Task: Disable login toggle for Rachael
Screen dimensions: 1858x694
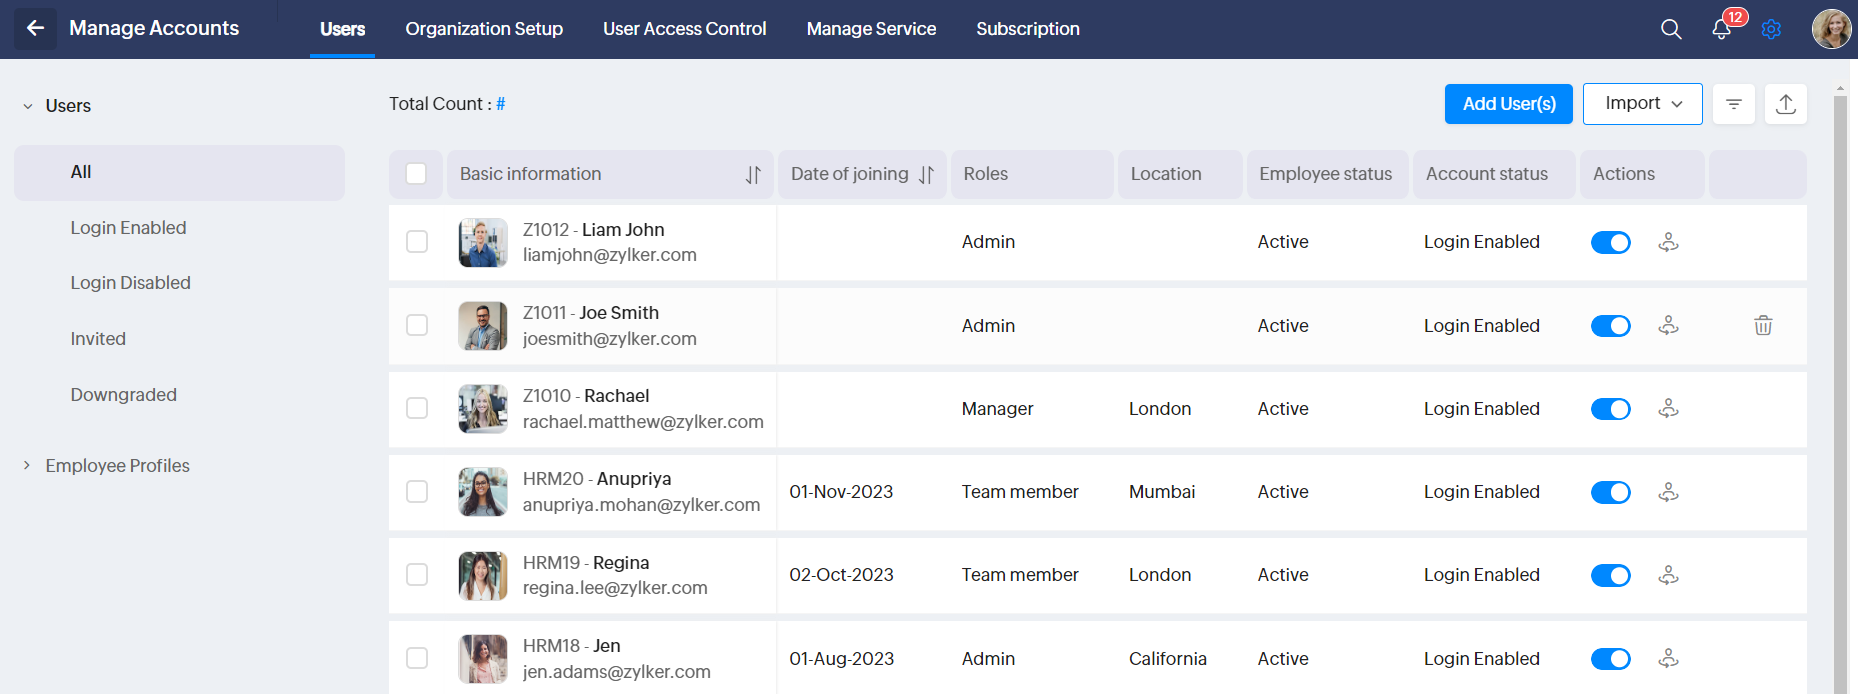Action: [1610, 409]
